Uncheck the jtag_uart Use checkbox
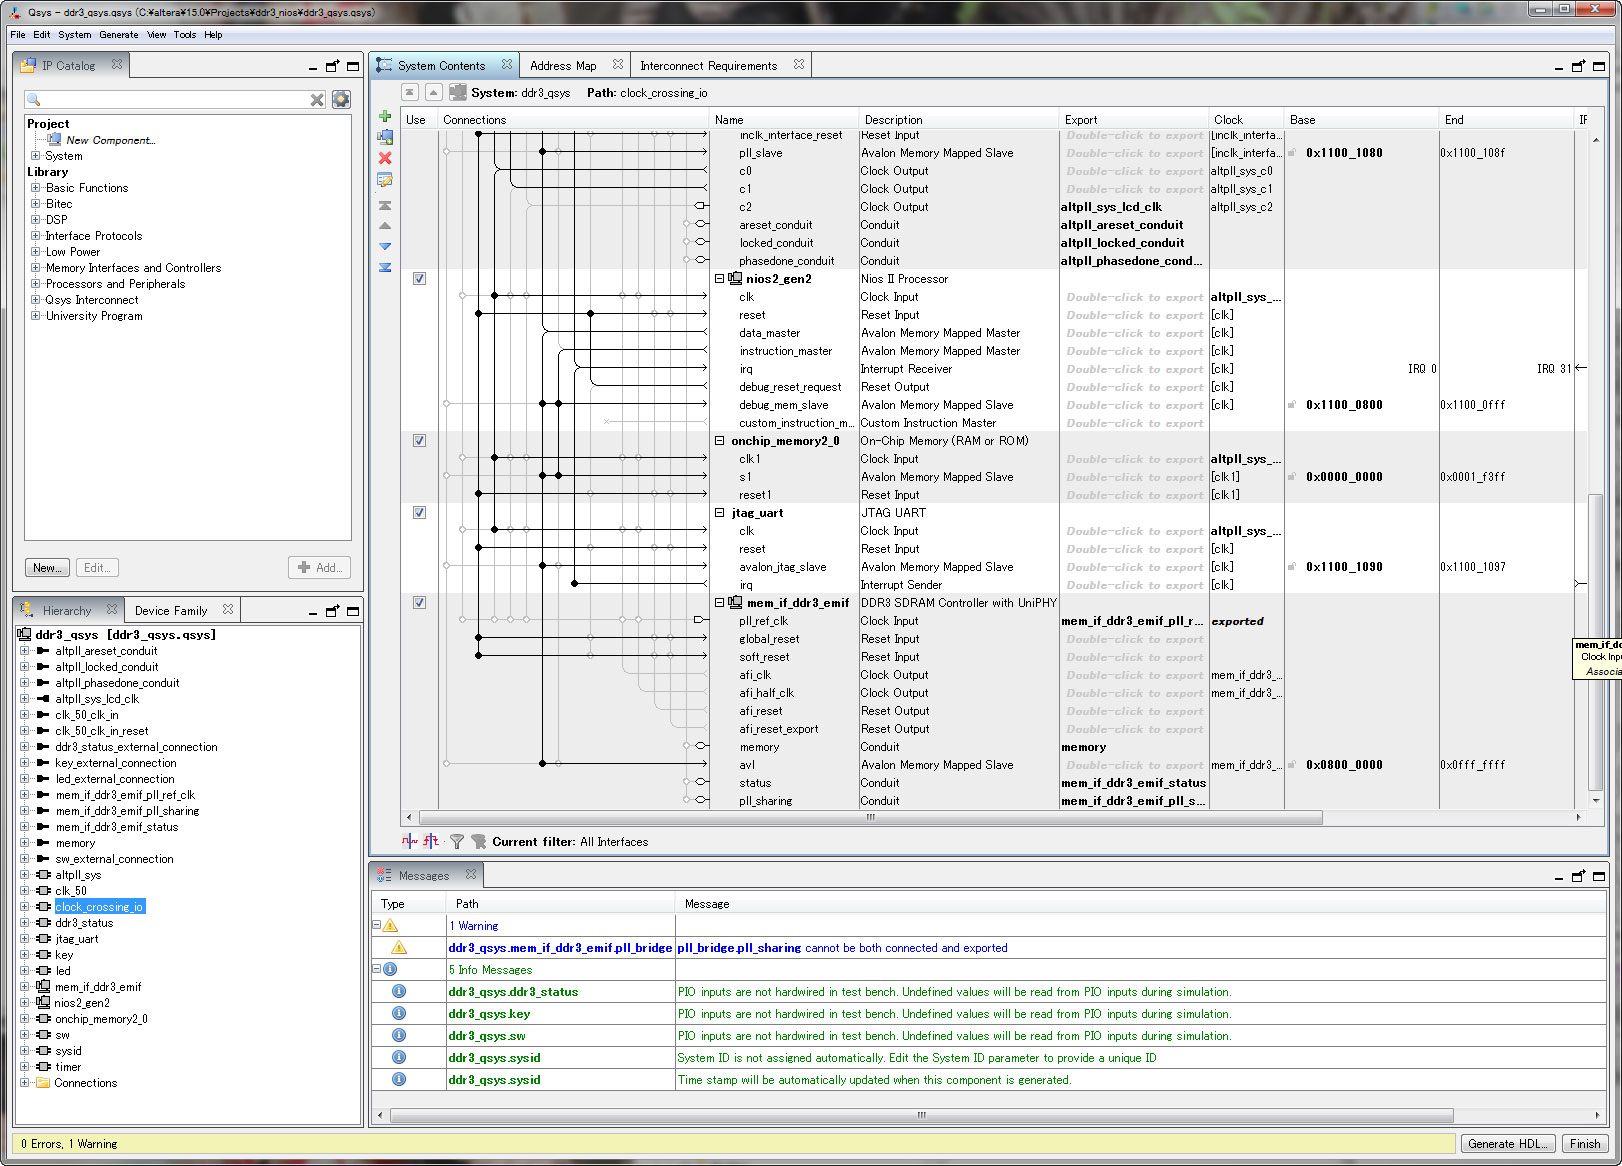The height and width of the screenshot is (1166, 1622). pos(419,513)
